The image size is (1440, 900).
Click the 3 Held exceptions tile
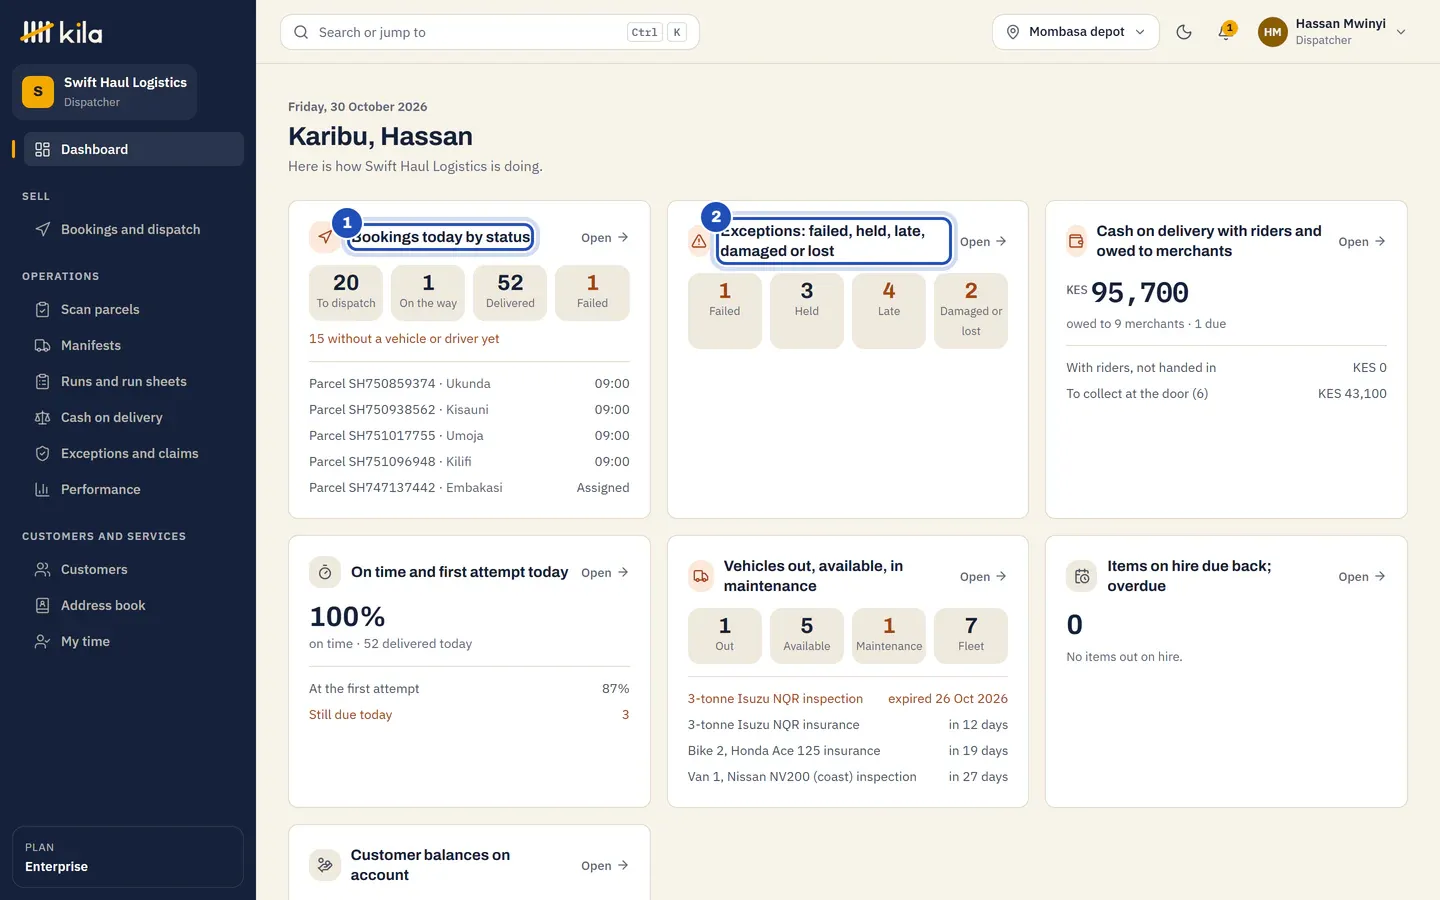click(x=807, y=310)
